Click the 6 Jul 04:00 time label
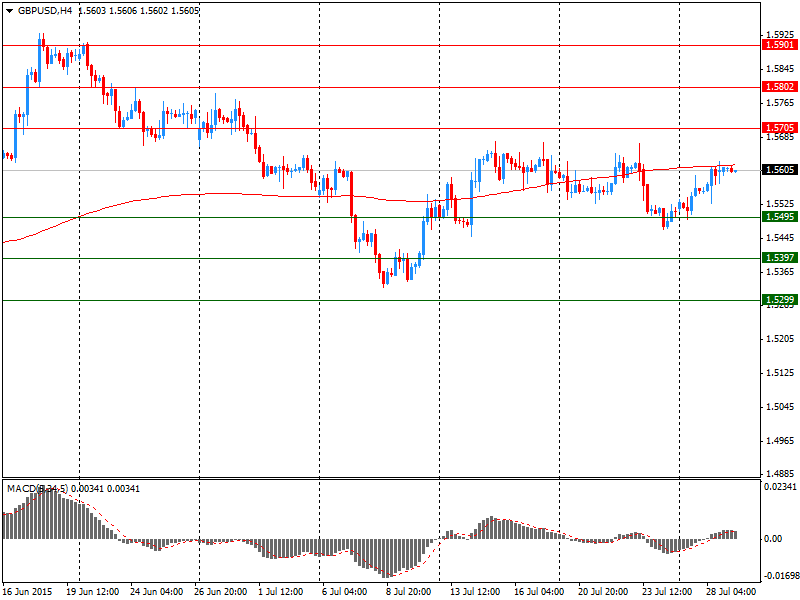The image size is (800, 600). click(x=344, y=592)
